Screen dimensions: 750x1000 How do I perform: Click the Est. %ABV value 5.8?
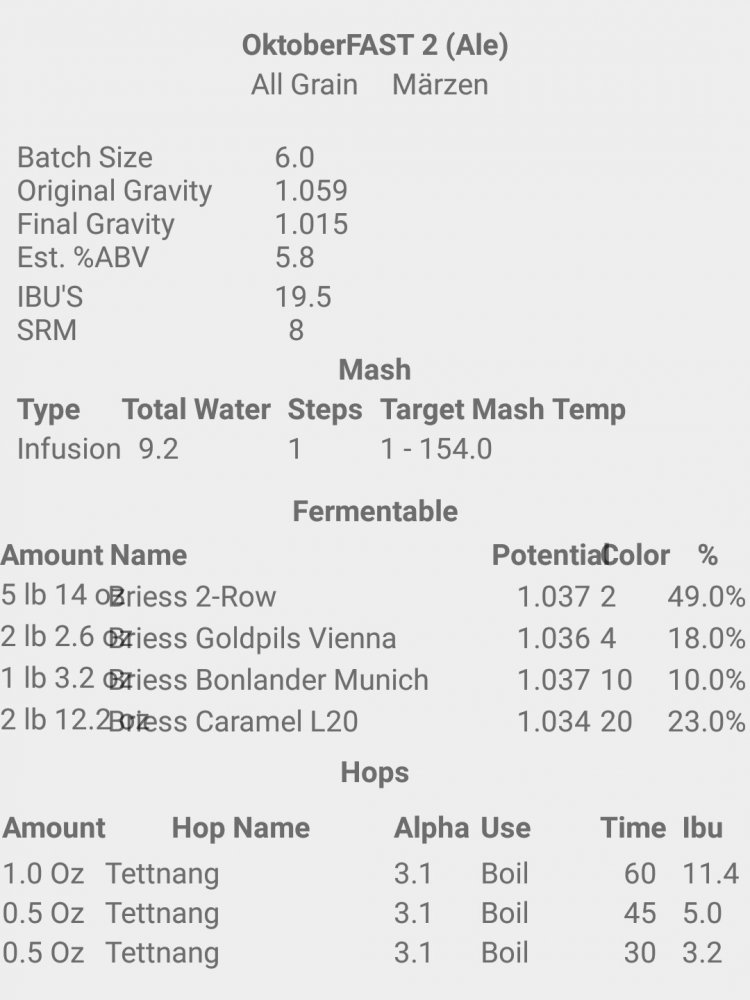(x=295, y=258)
